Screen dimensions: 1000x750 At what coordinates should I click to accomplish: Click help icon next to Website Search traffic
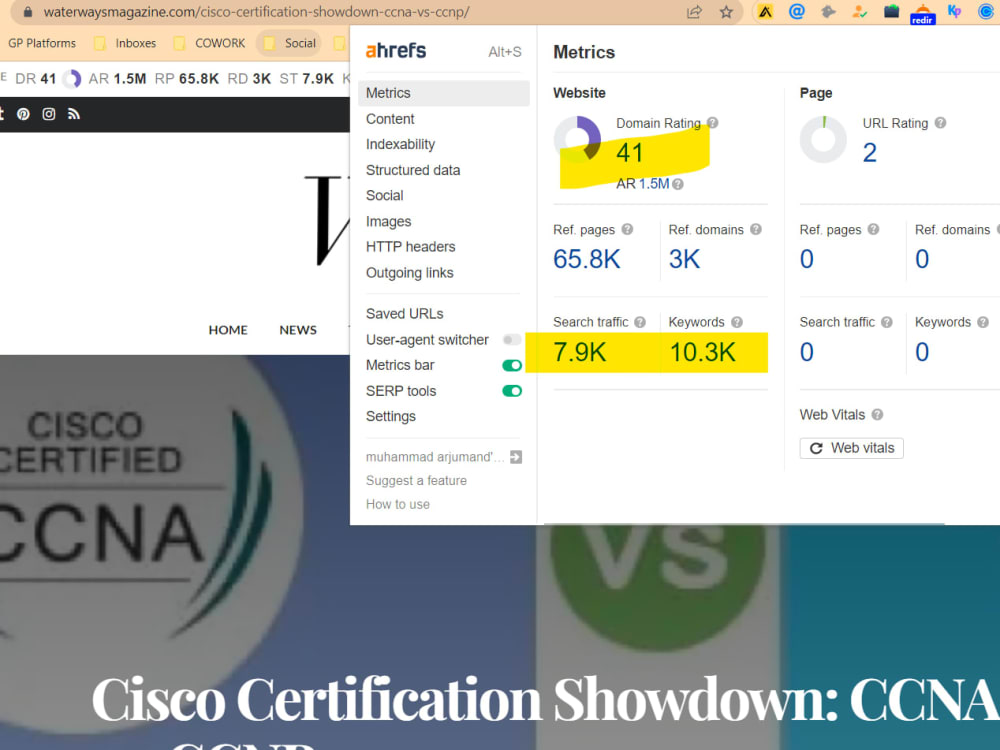pos(640,322)
